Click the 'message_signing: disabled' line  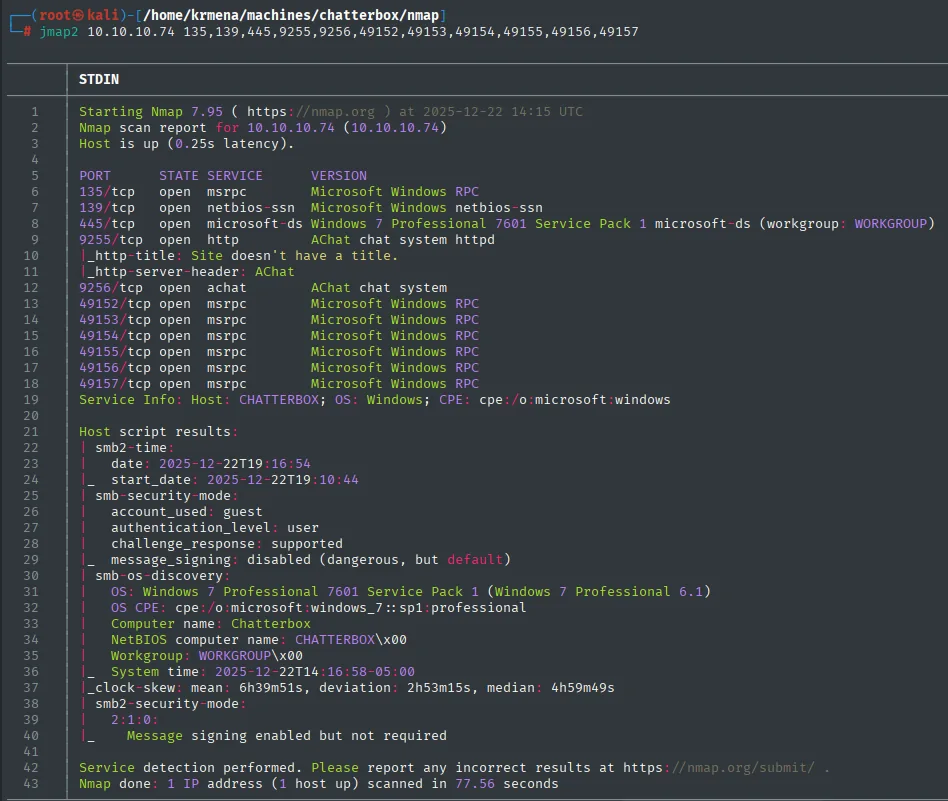311,560
